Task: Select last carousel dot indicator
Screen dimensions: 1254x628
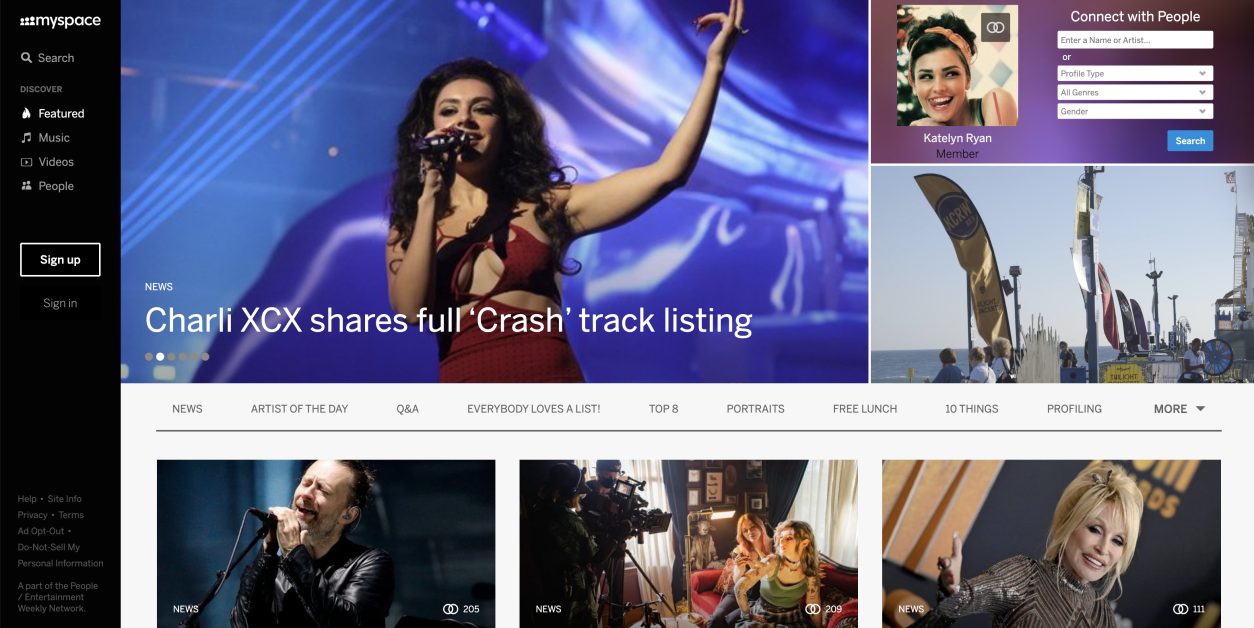Action: (x=205, y=356)
